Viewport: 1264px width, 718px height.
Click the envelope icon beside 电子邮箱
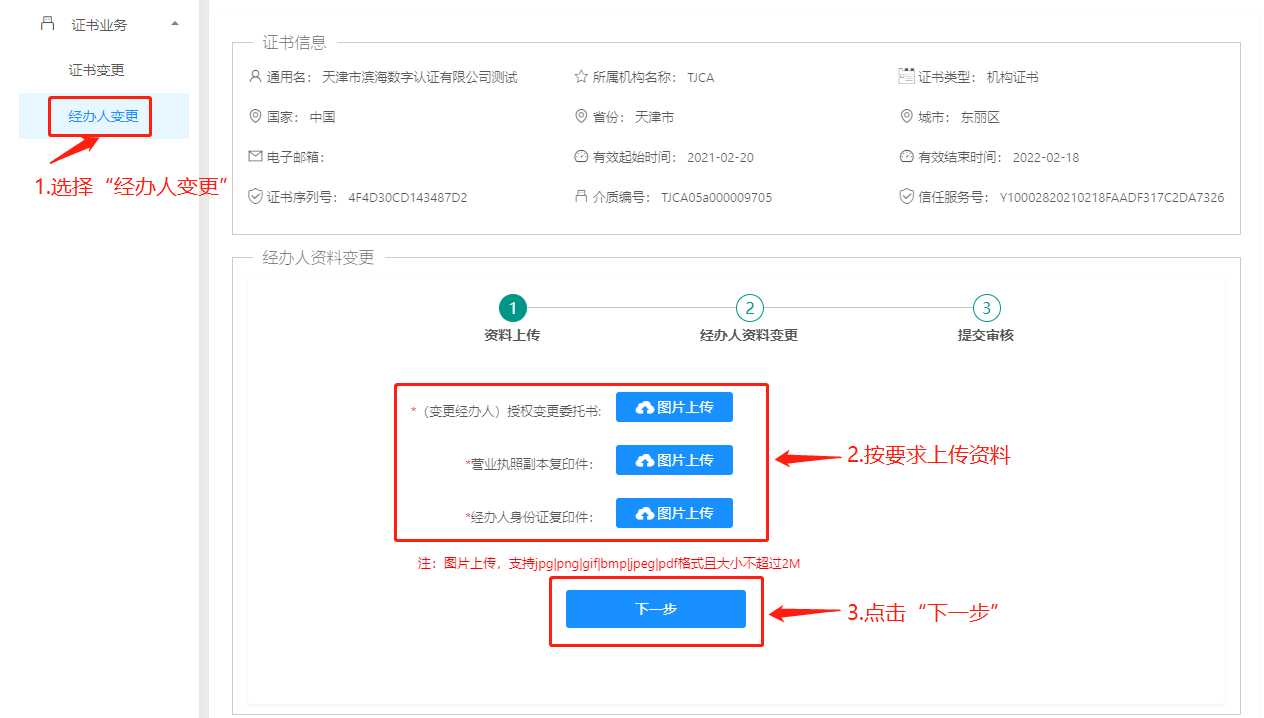pyautogui.click(x=255, y=157)
